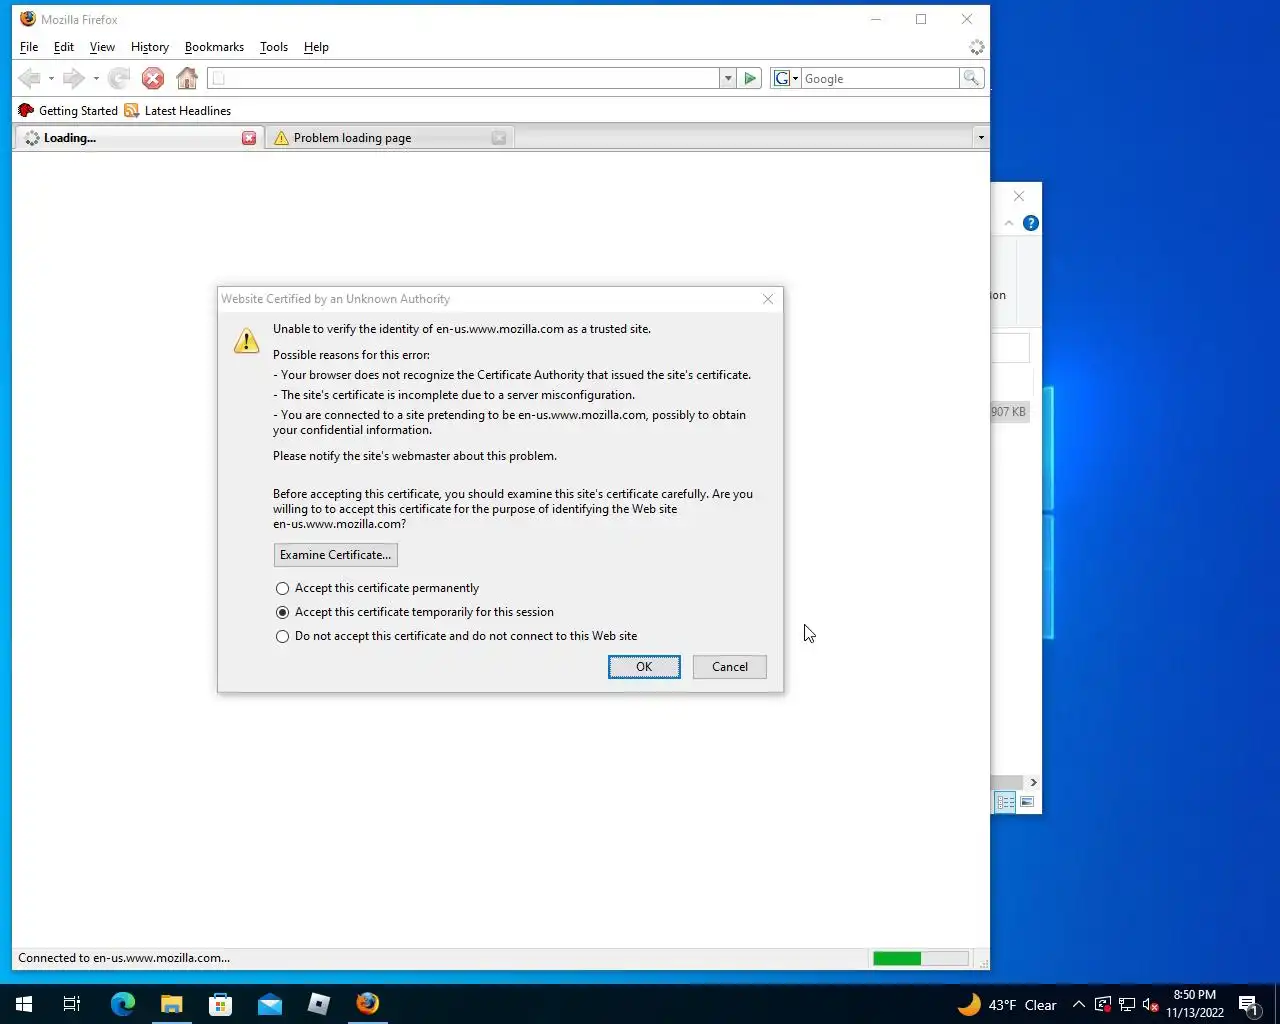Launch Microsoft Edge from the taskbar
The height and width of the screenshot is (1024, 1280).
click(x=123, y=1004)
